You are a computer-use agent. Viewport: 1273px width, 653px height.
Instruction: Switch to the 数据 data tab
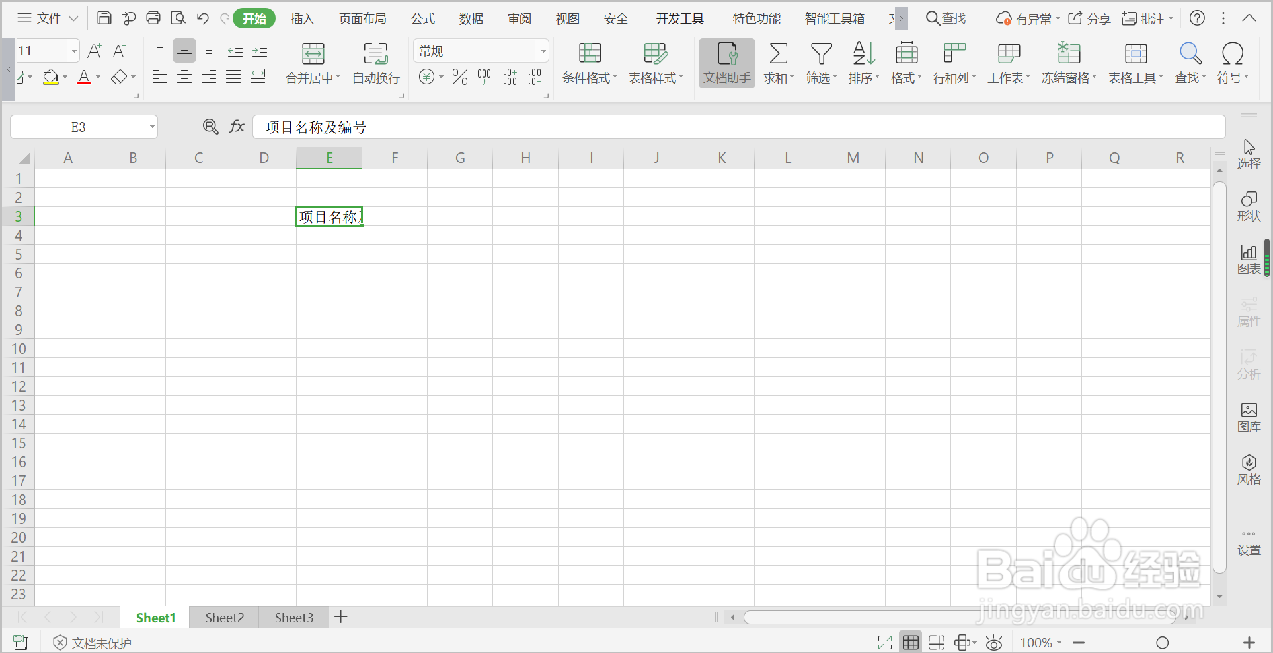coord(471,18)
